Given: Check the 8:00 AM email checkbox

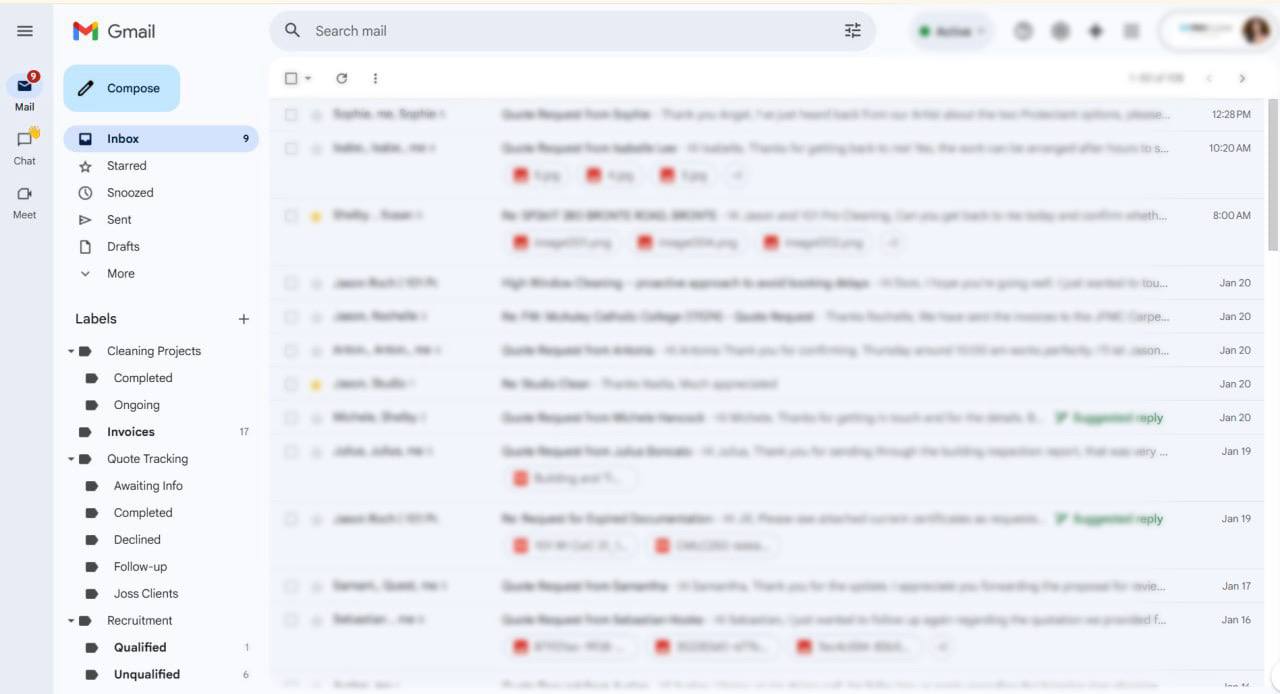Looking at the screenshot, I should point(291,216).
